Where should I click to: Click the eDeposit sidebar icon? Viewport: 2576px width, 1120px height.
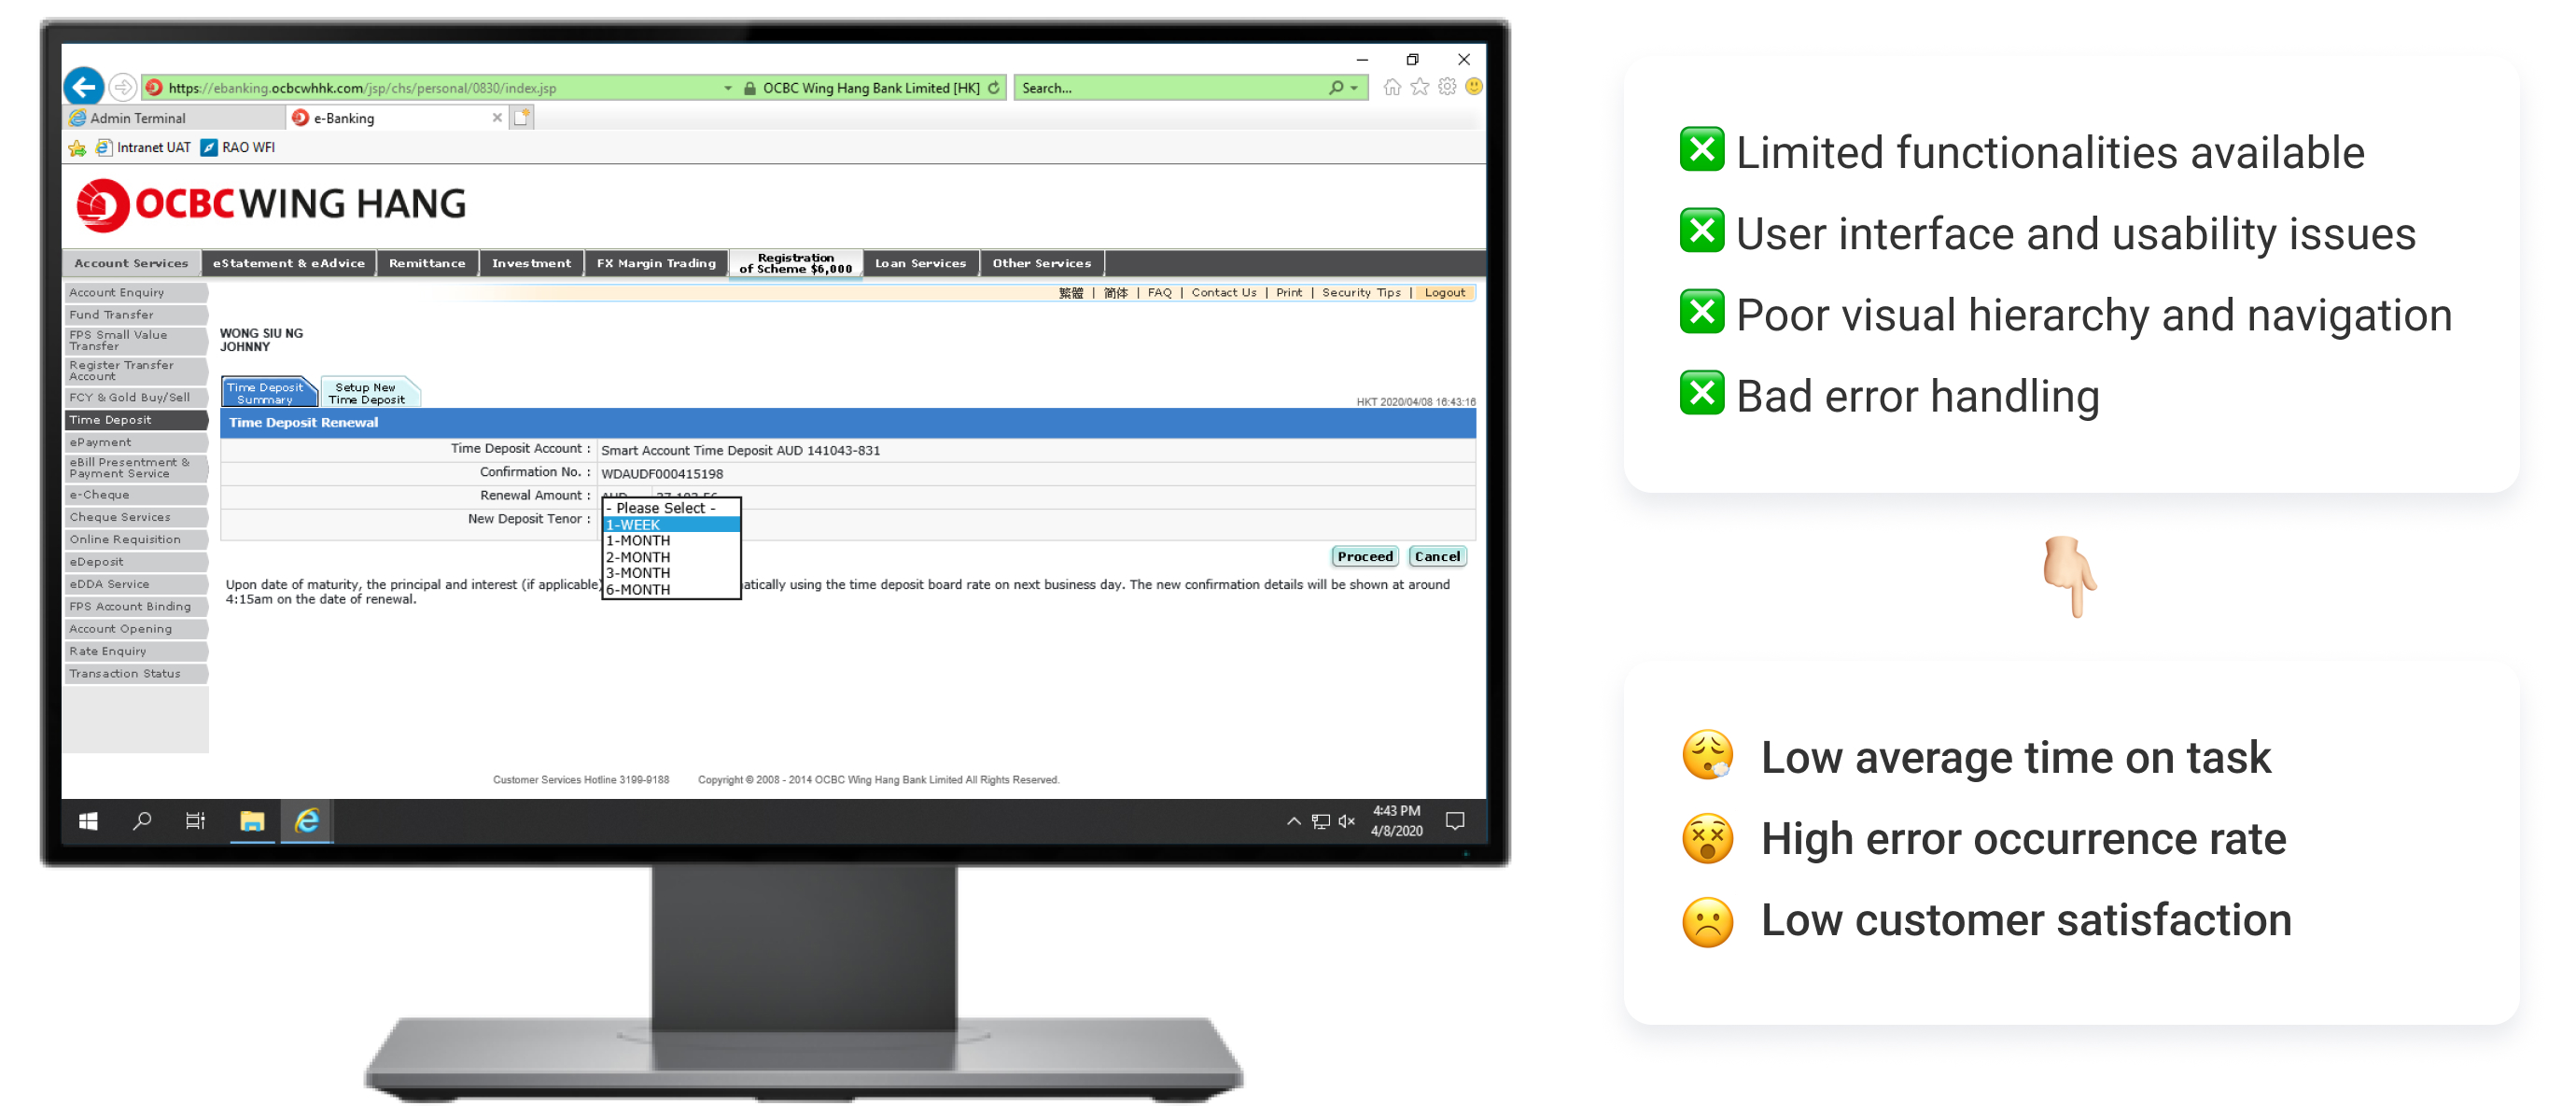coord(133,560)
